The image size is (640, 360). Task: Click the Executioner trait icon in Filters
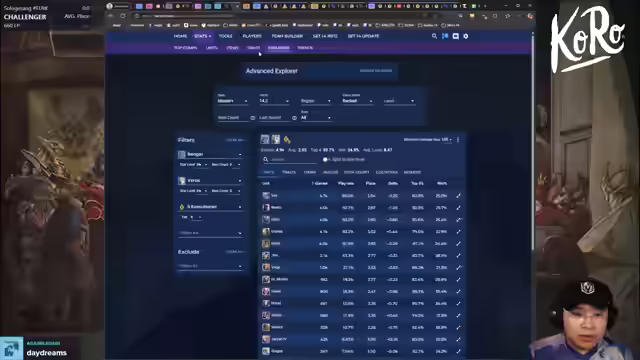[182, 207]
